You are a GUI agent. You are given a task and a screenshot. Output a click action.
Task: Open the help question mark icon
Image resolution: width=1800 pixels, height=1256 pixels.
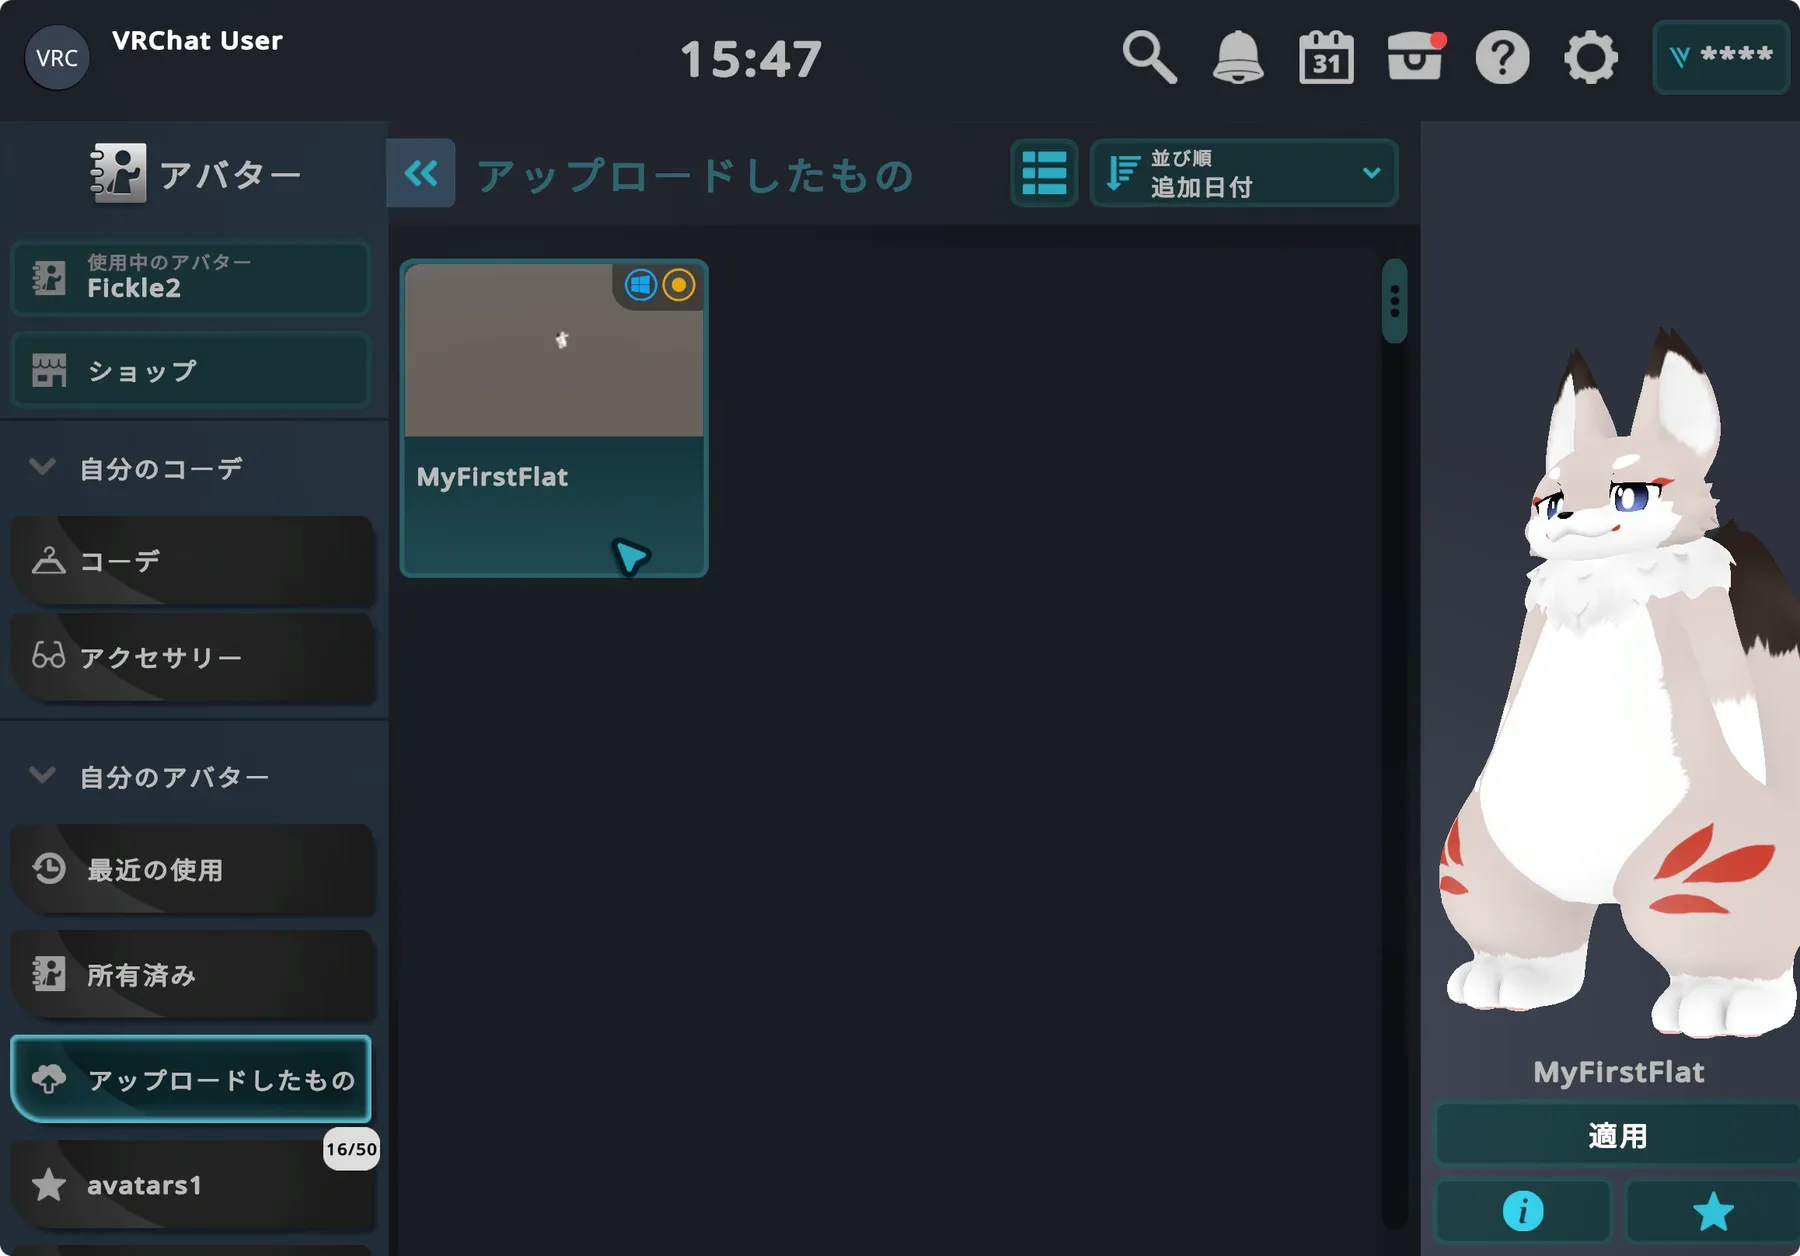[1502, 58]
